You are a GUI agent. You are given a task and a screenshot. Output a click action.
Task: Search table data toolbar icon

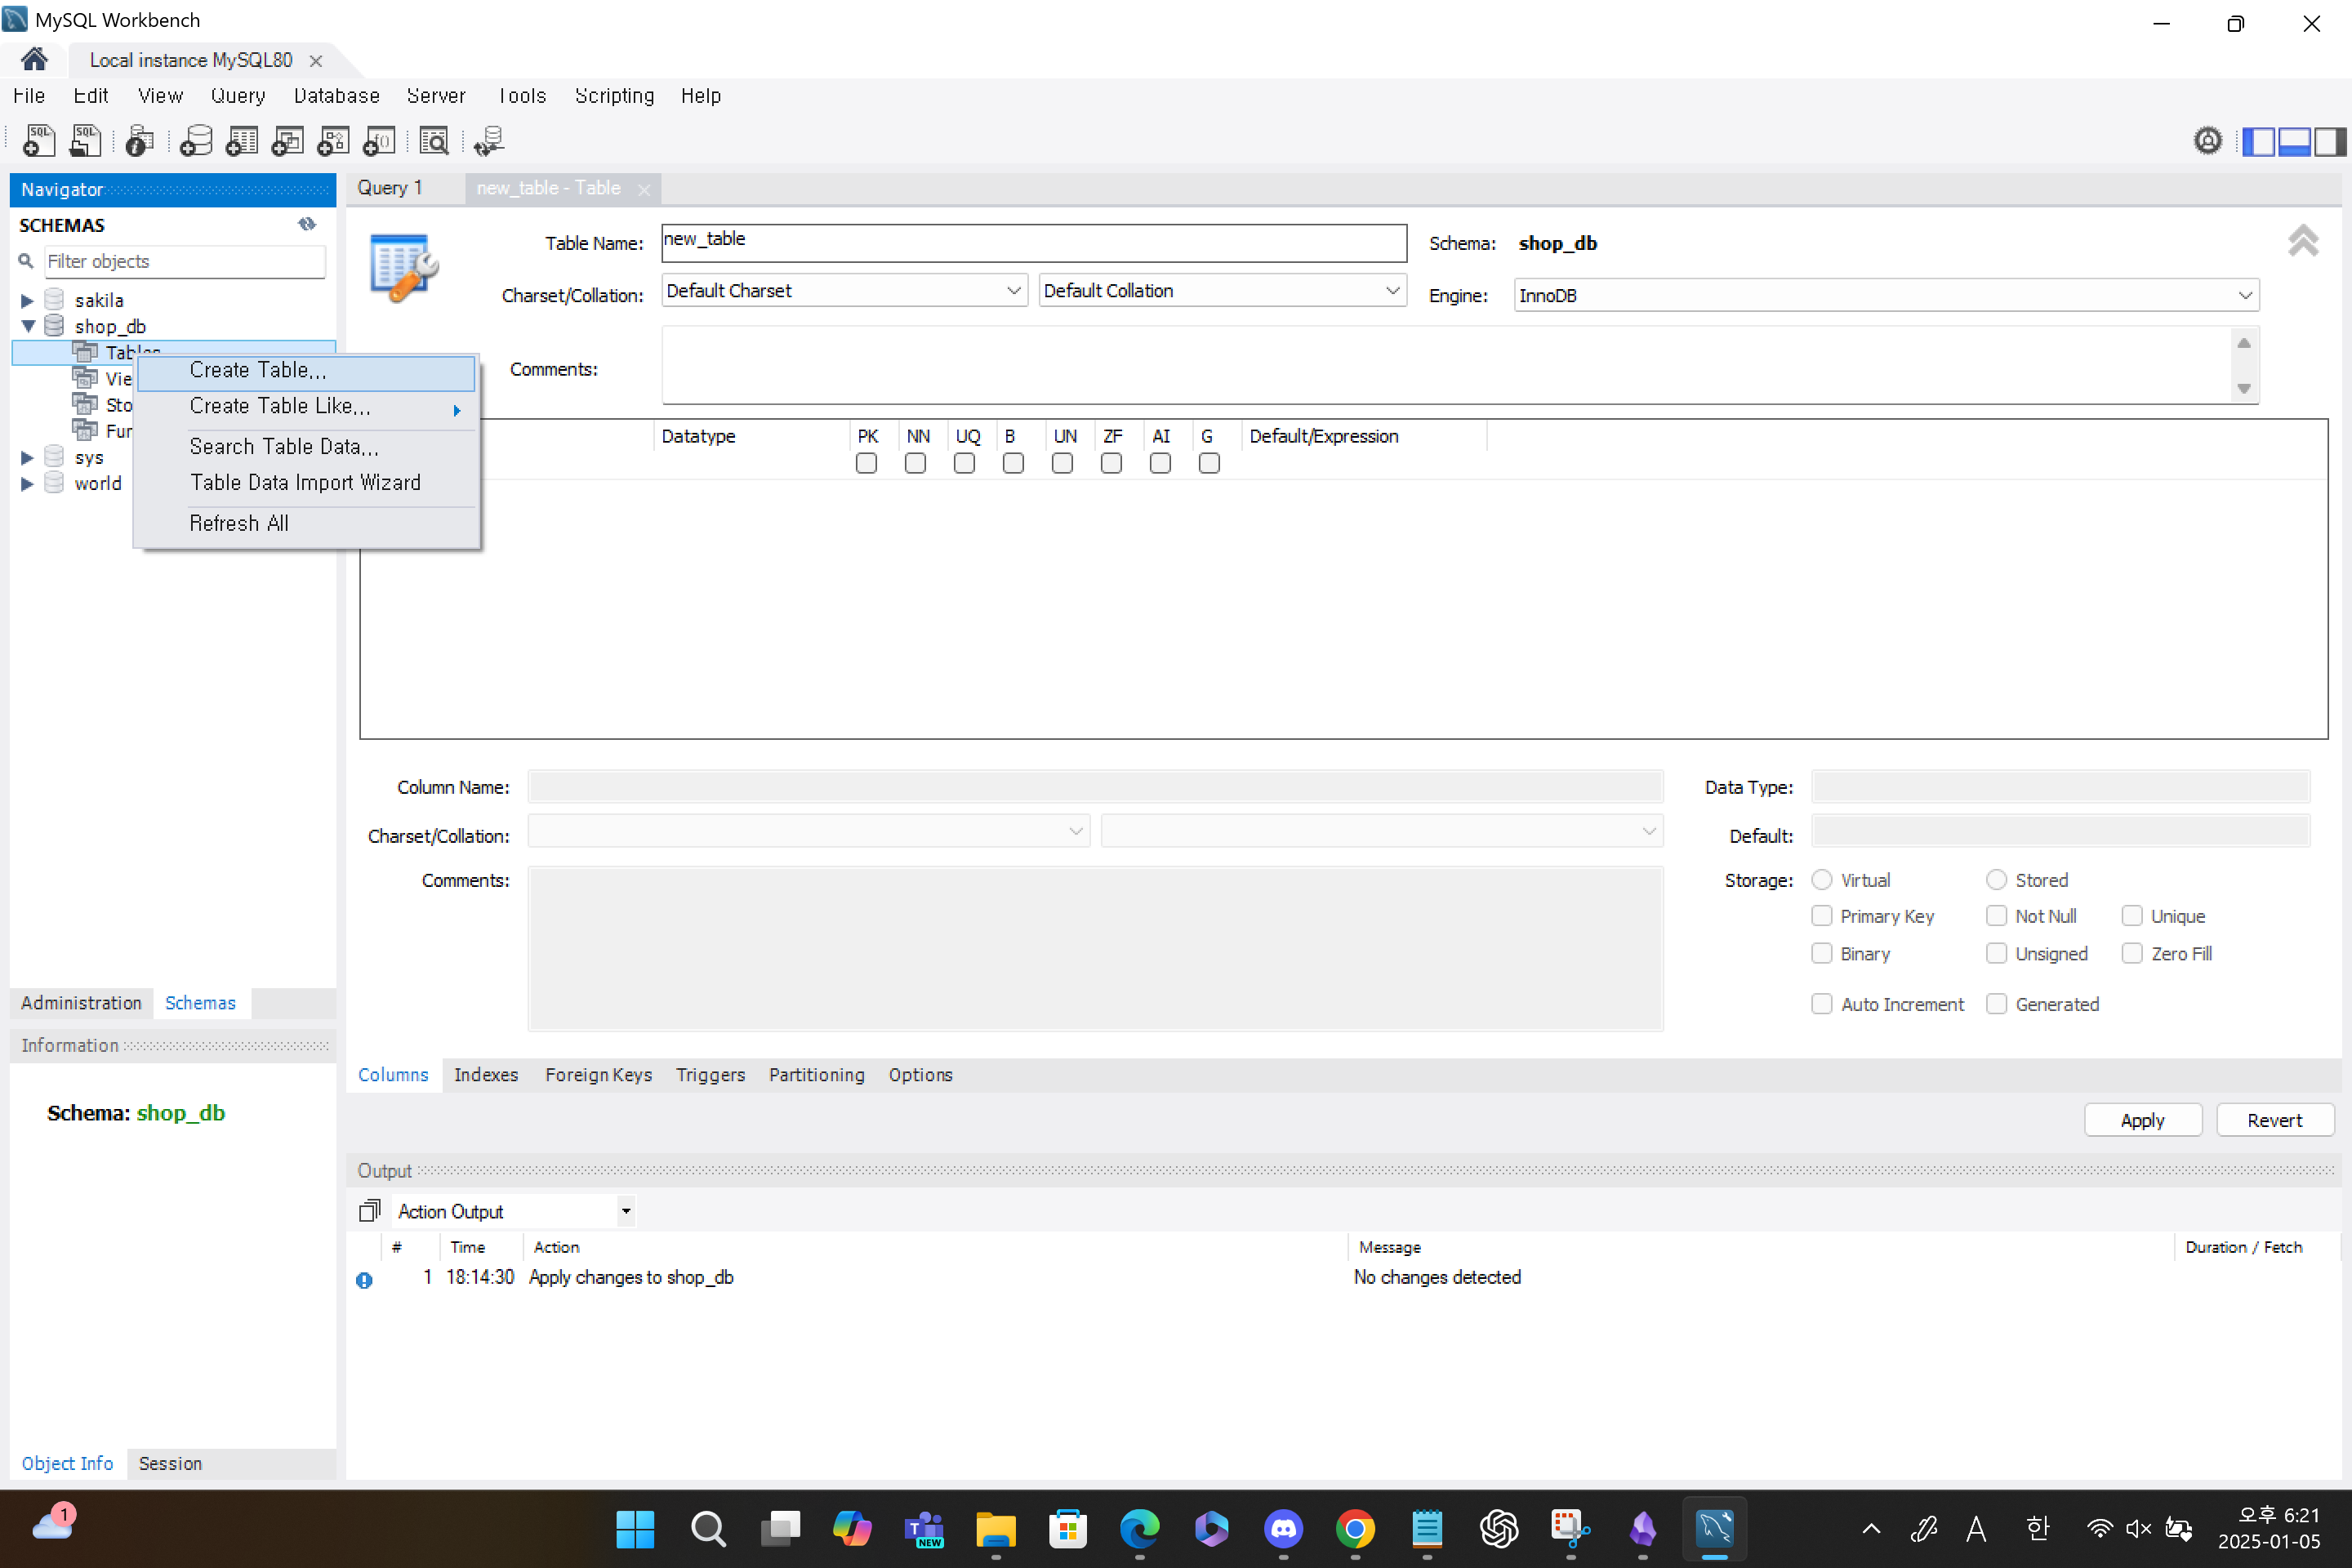pyautogui.click(x=434, y=141)
